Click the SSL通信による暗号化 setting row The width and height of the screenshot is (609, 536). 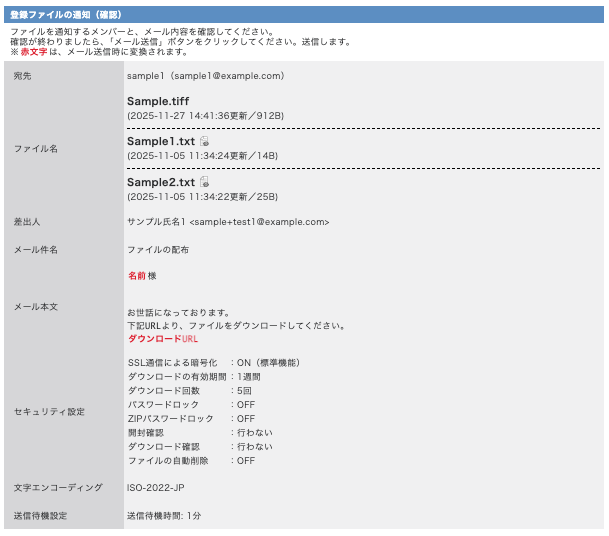coord(214,363)
